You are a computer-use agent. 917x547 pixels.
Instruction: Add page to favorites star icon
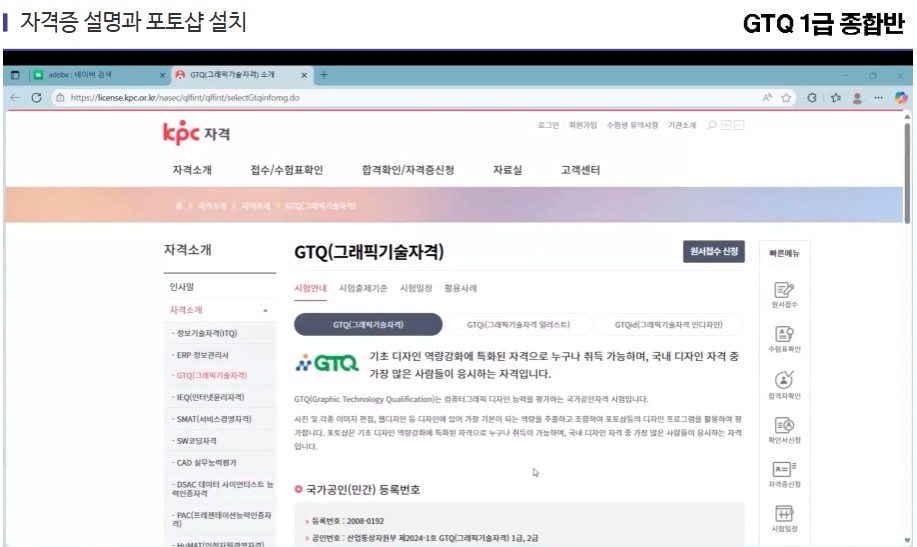[x=786, y=98]
